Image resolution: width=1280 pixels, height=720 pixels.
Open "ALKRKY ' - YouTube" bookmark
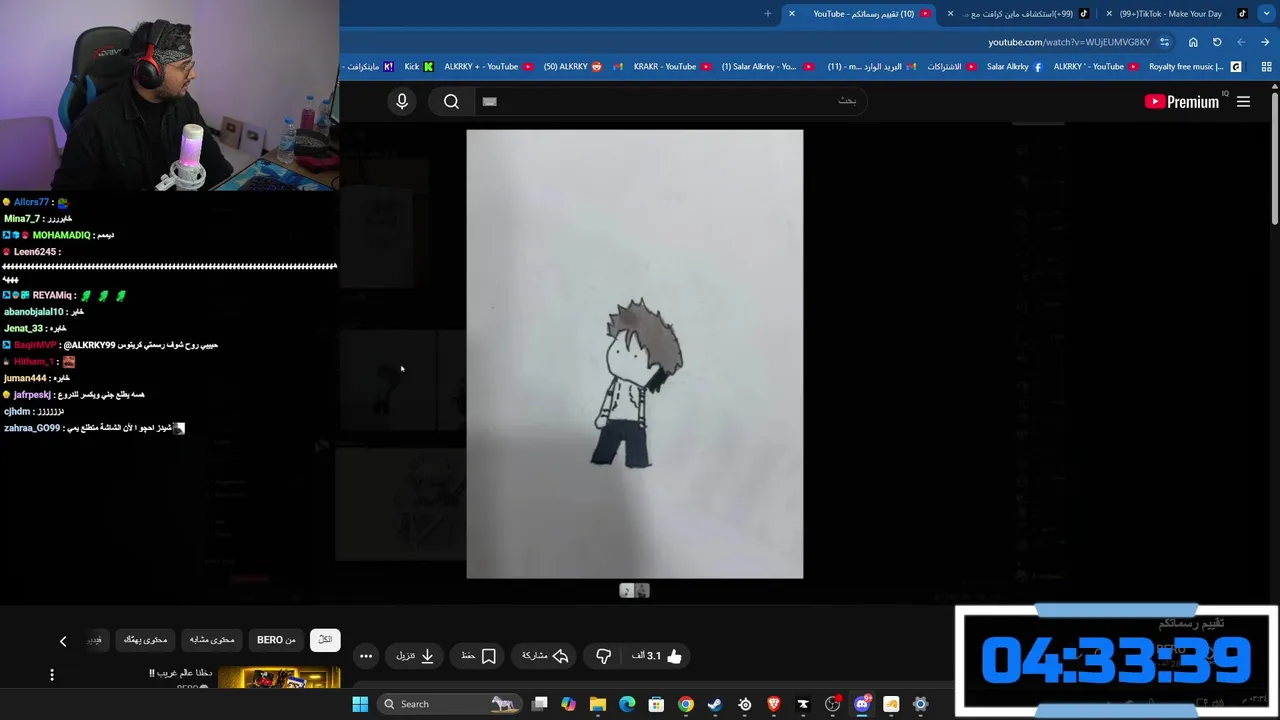click(1095, 67)
